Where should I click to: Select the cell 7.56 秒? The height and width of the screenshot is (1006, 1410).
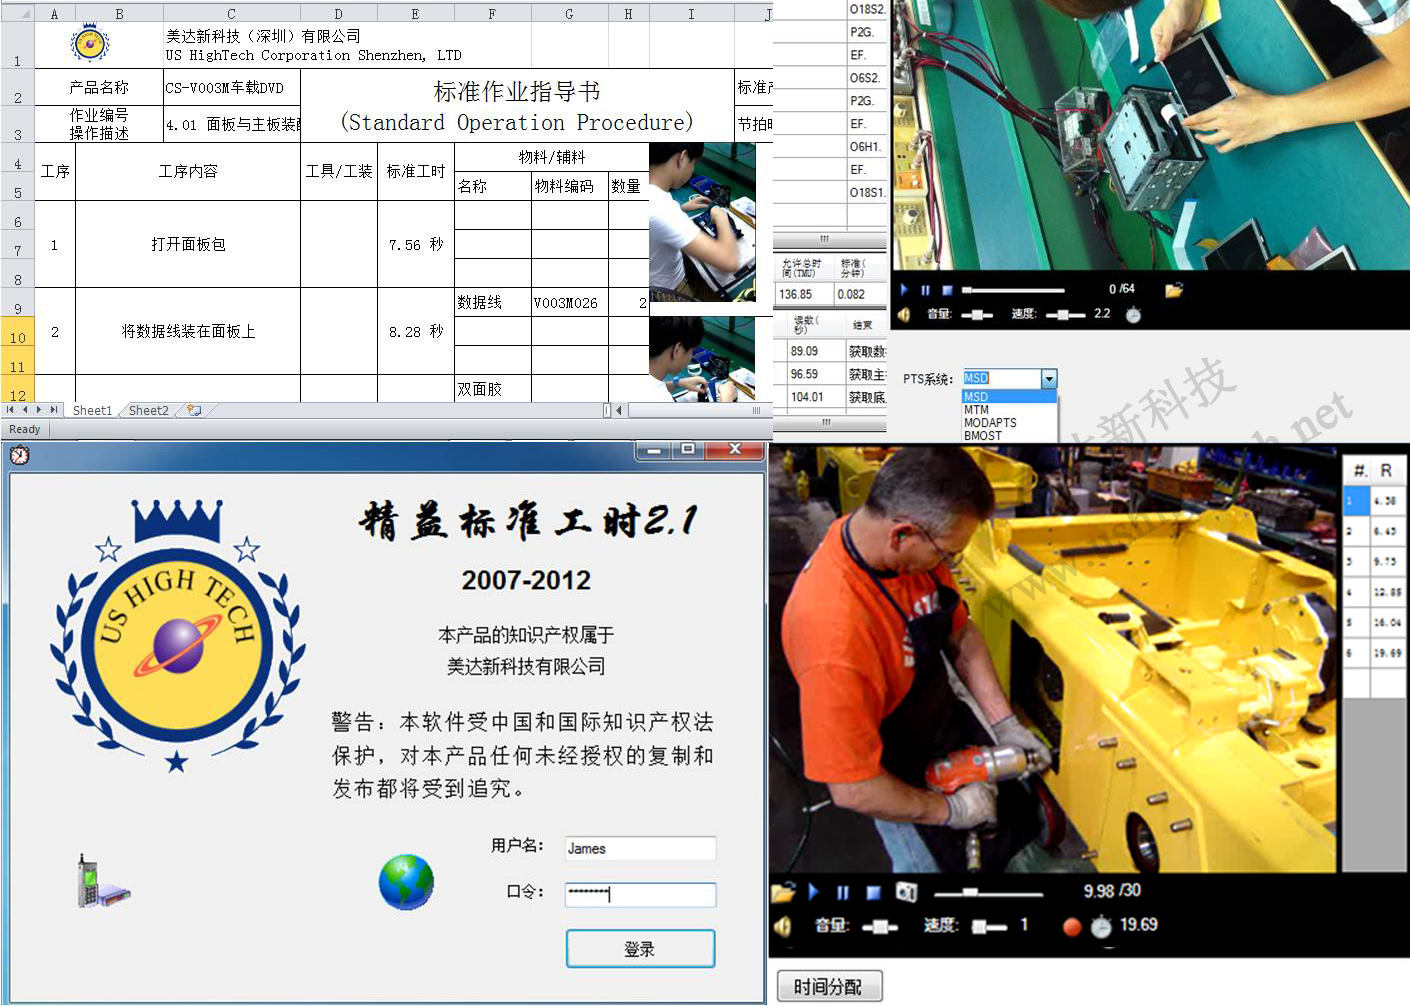pos(416,244)
